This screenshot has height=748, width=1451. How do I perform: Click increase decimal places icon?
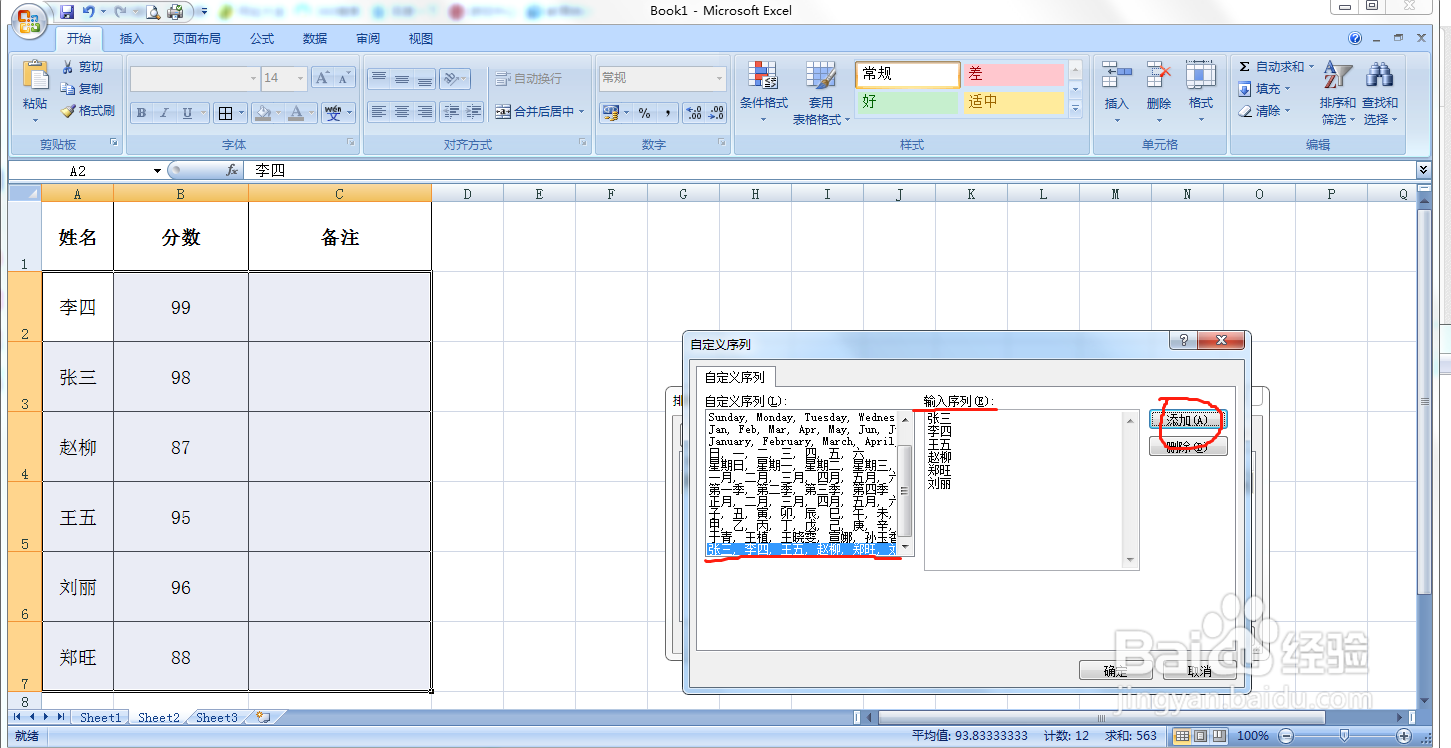click(693, 113)
